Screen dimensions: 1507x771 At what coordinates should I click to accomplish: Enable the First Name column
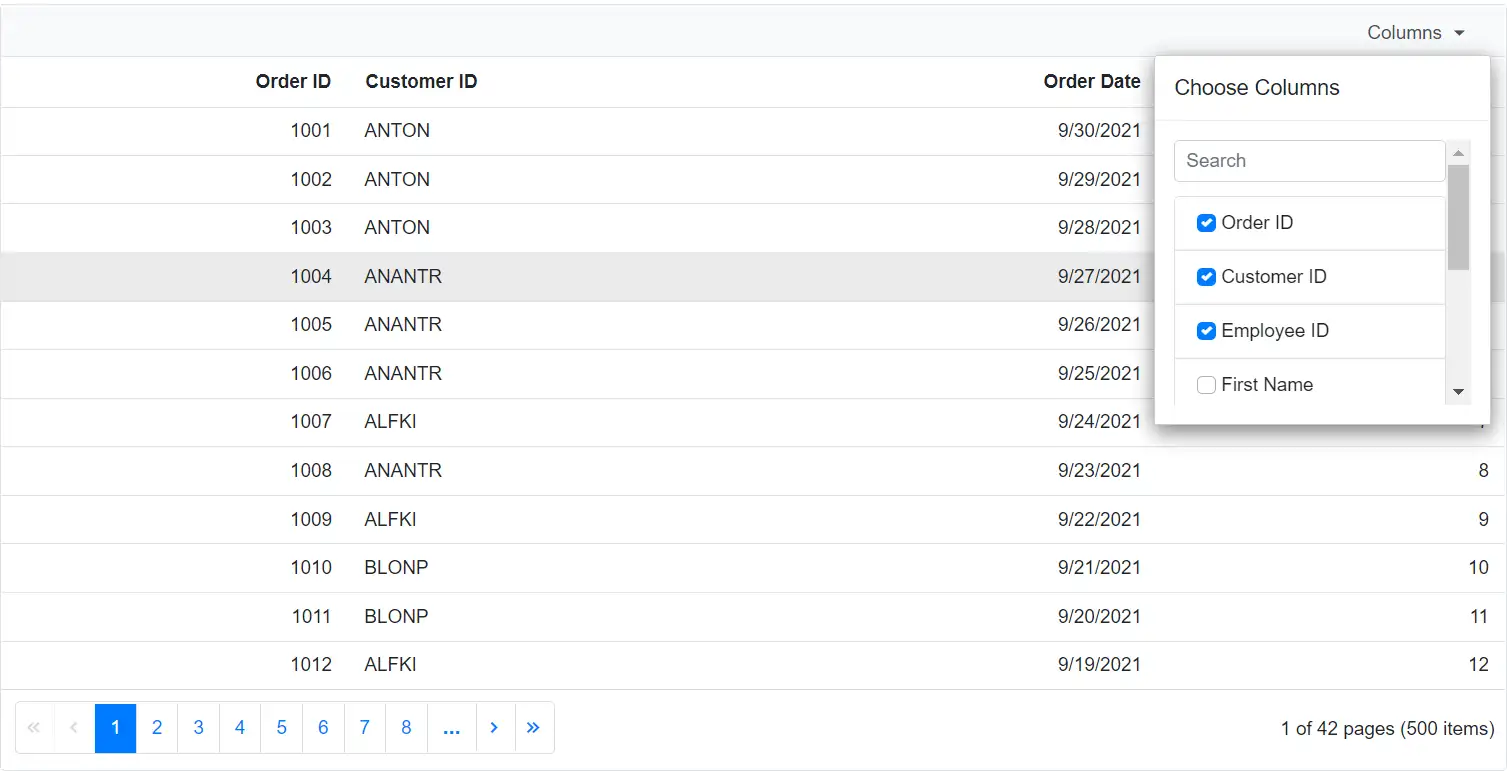[x=1206, y=384]
